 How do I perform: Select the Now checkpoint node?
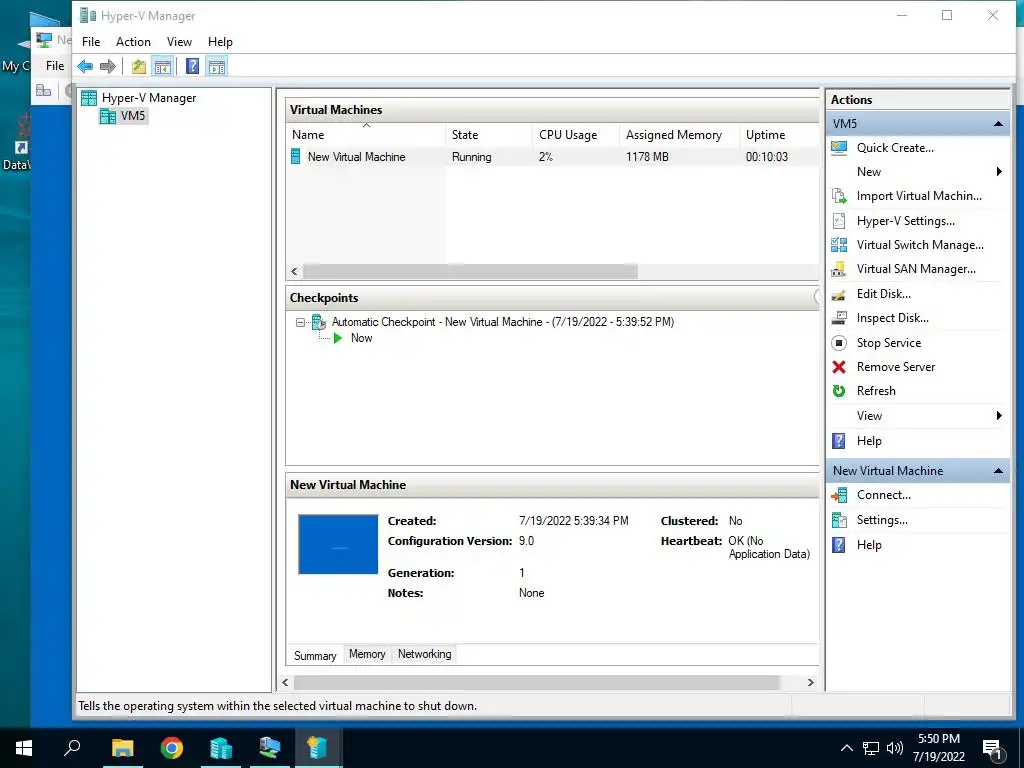coord(361,338)
